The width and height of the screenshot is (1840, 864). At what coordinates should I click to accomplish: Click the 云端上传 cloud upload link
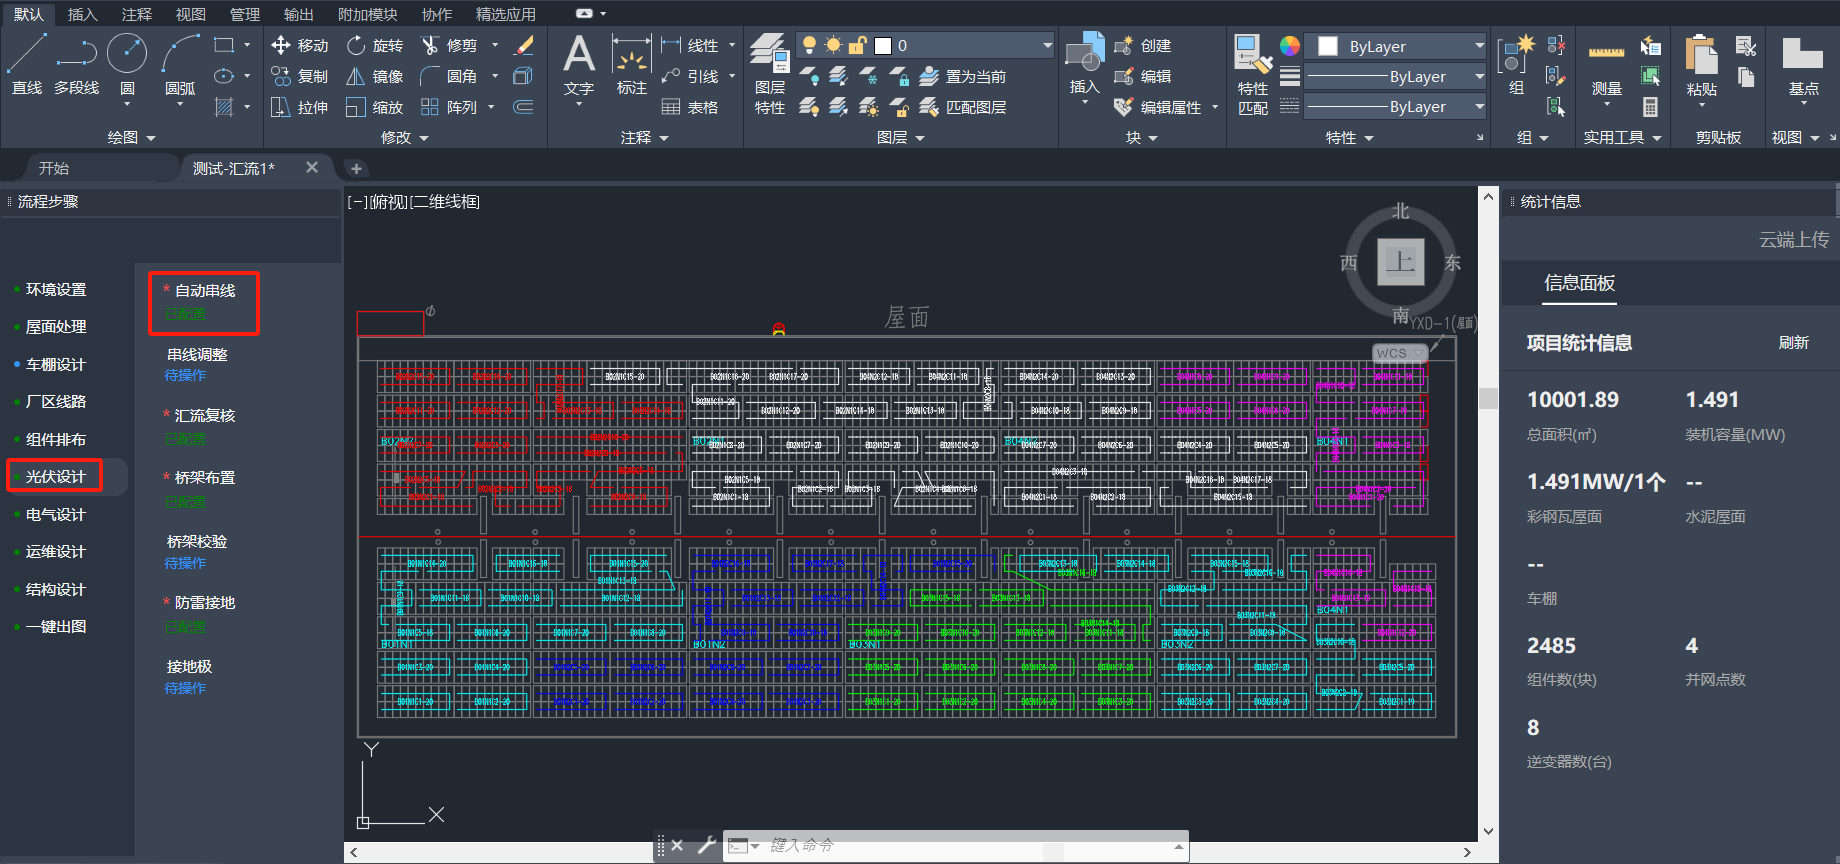[x=1793, y=240]
